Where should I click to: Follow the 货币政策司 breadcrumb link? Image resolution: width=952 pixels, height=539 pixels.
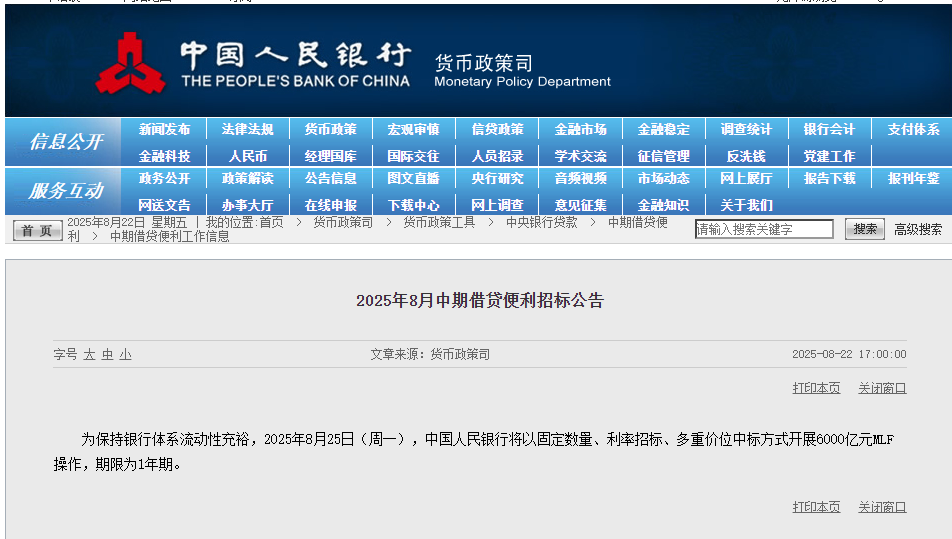click(343, 222)
